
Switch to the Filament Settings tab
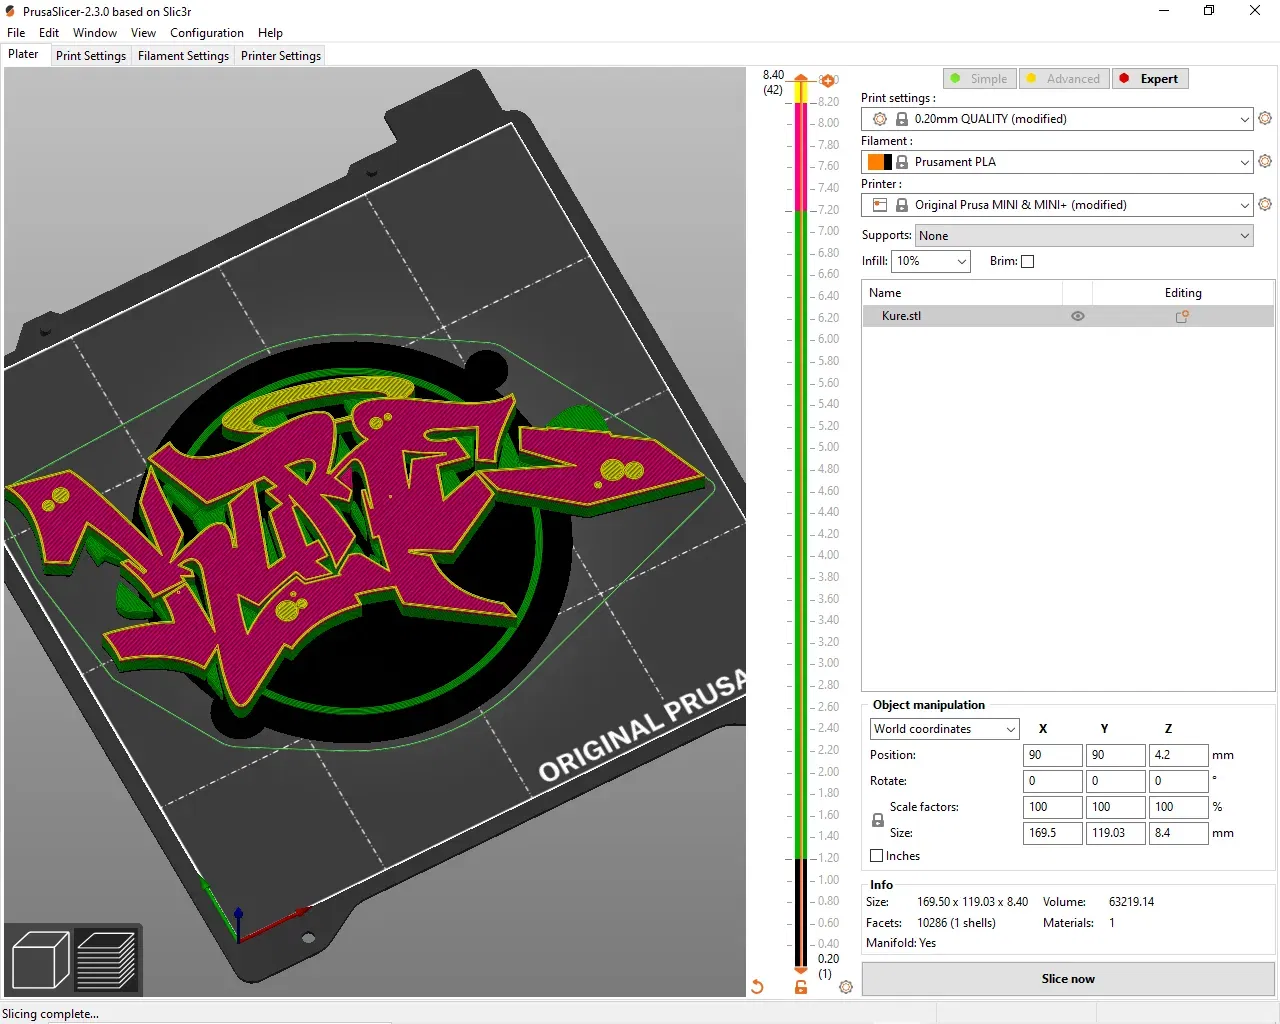tap(183, 56)
